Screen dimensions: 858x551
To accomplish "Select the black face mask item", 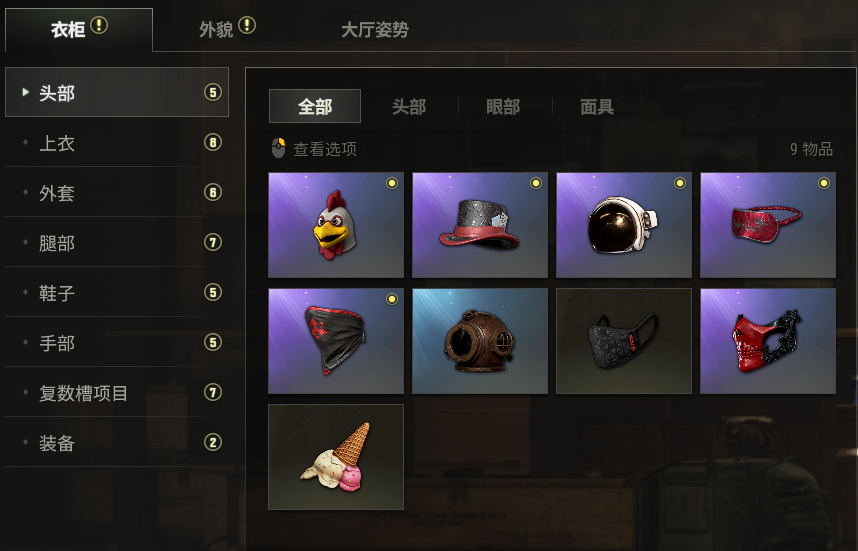I will [x=624, y=341].
